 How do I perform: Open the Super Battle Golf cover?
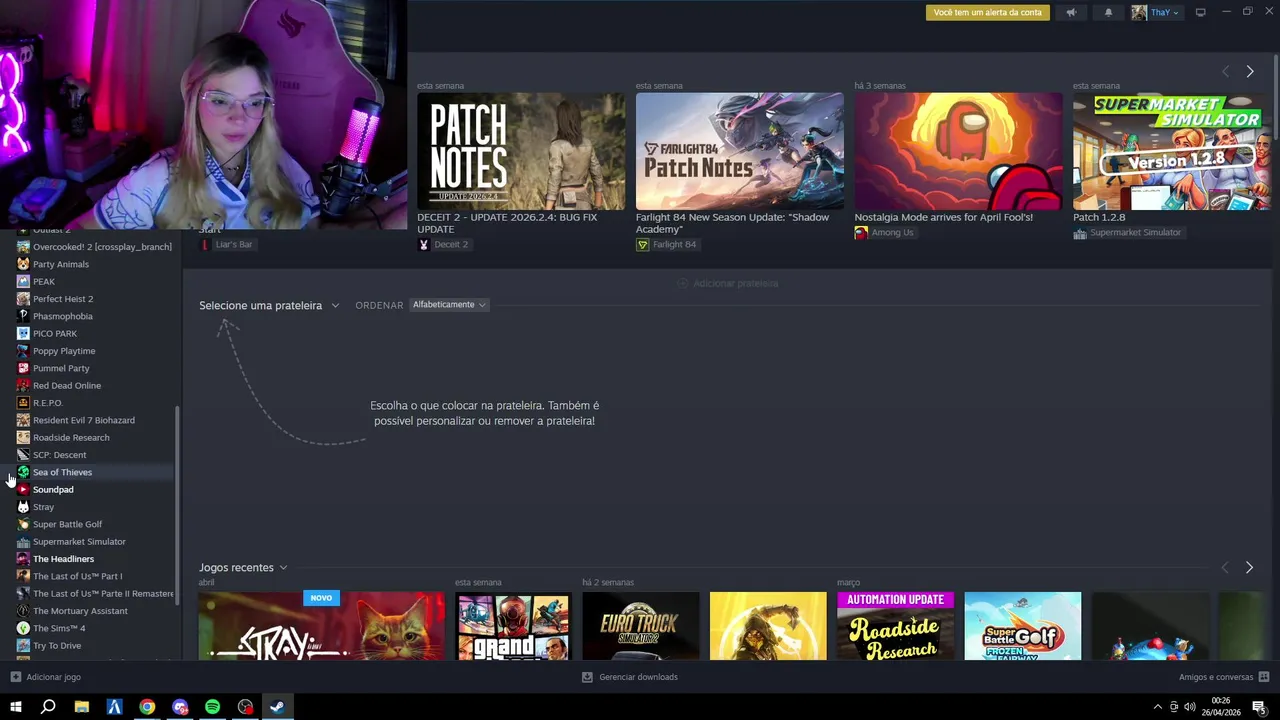[x=1023, y=625]
